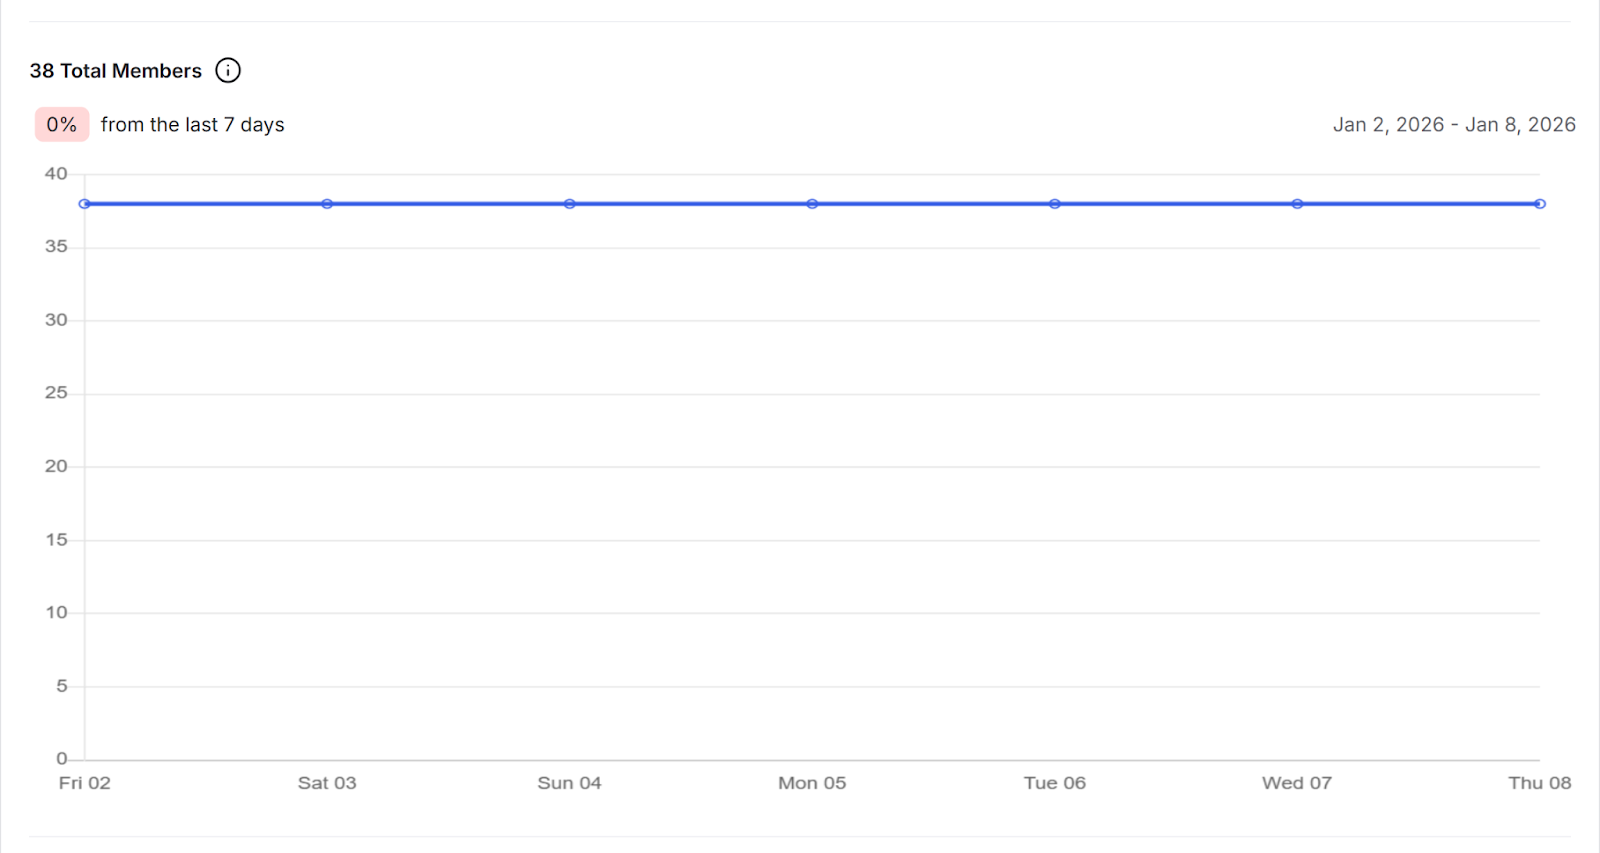This screenshot has width=1600, height=853.
Task: Click the "0" y-axis label
Action: (62, 759)
